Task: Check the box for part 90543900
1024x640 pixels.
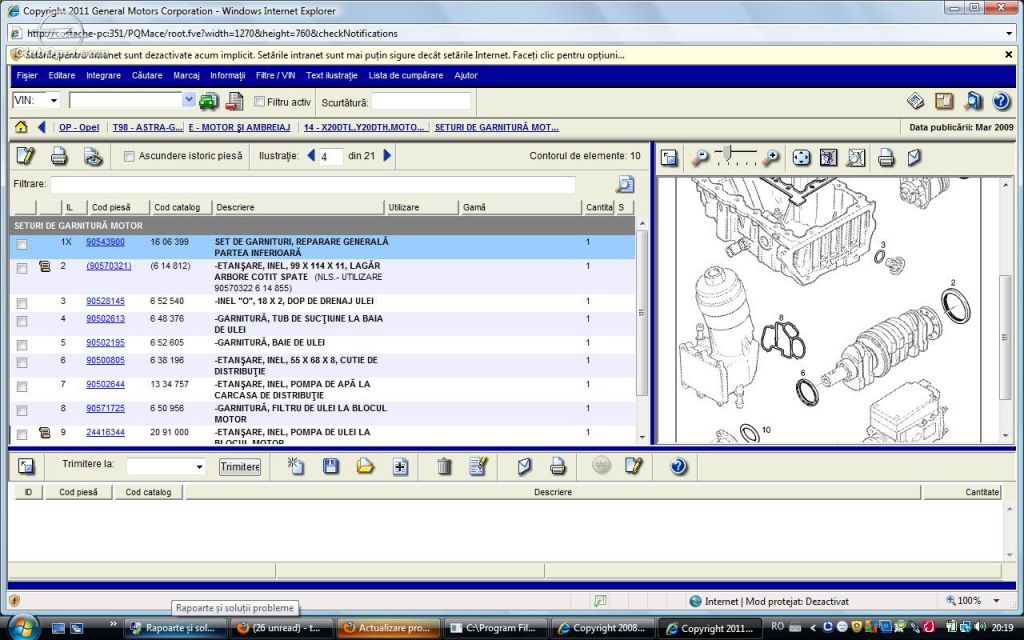Action: pyautogui.click(x=22, y=244)
